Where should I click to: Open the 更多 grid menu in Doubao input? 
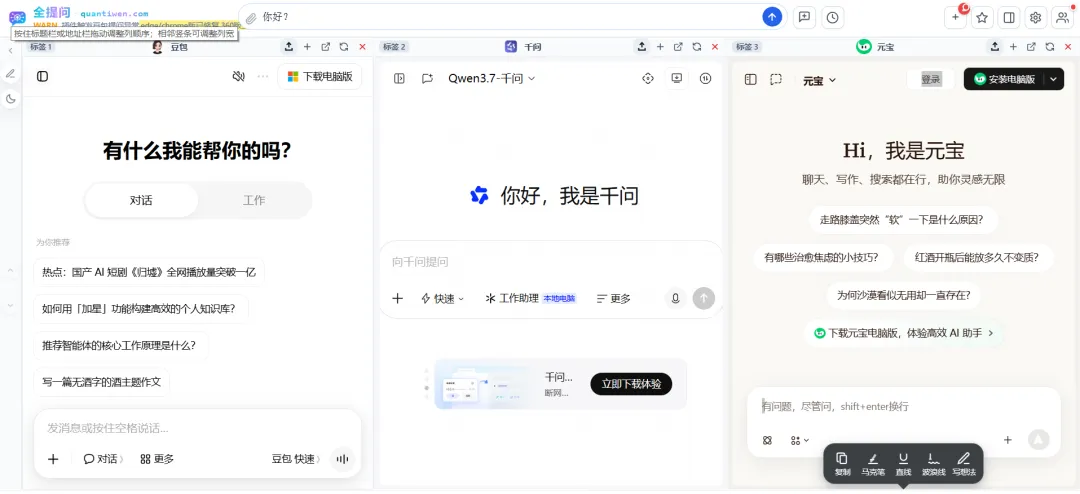(157, 459)
